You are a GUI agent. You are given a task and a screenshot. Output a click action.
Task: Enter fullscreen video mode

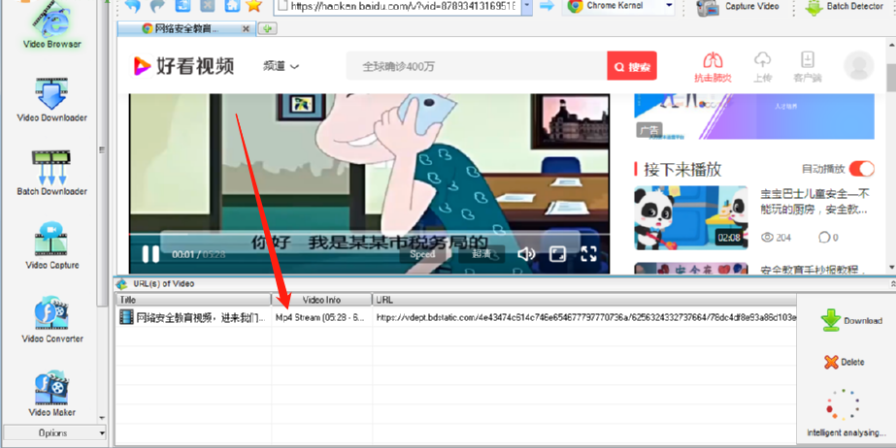589,254
